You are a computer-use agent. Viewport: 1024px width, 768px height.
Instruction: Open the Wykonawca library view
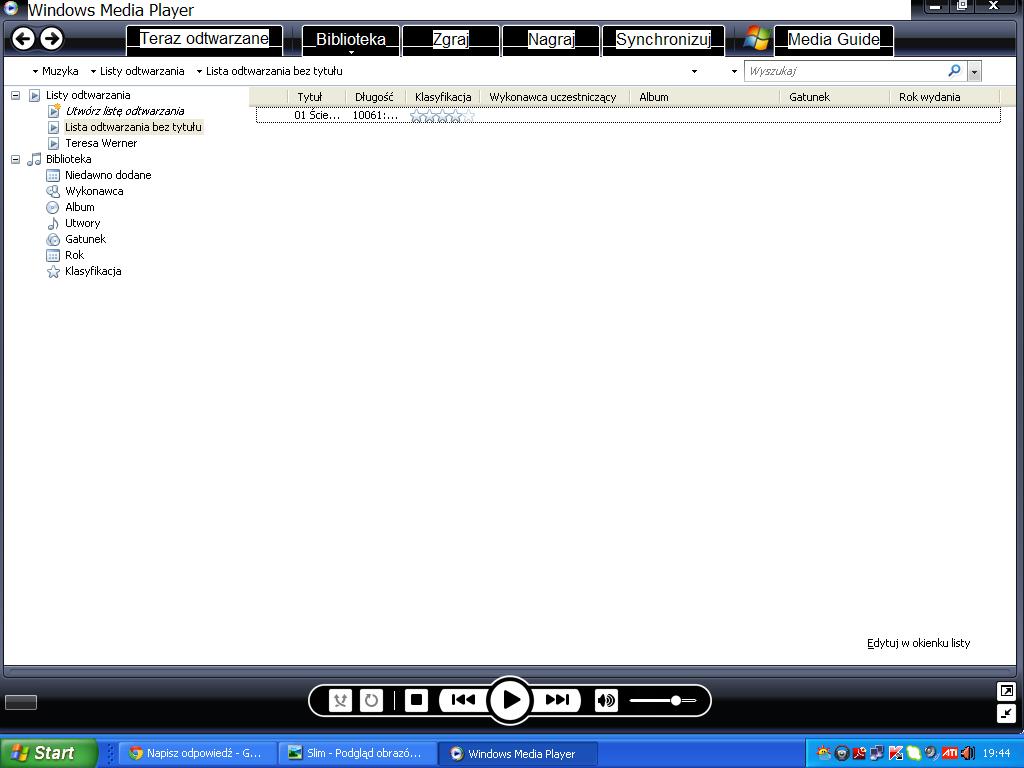pyautogui.click(x=94, y=191)
